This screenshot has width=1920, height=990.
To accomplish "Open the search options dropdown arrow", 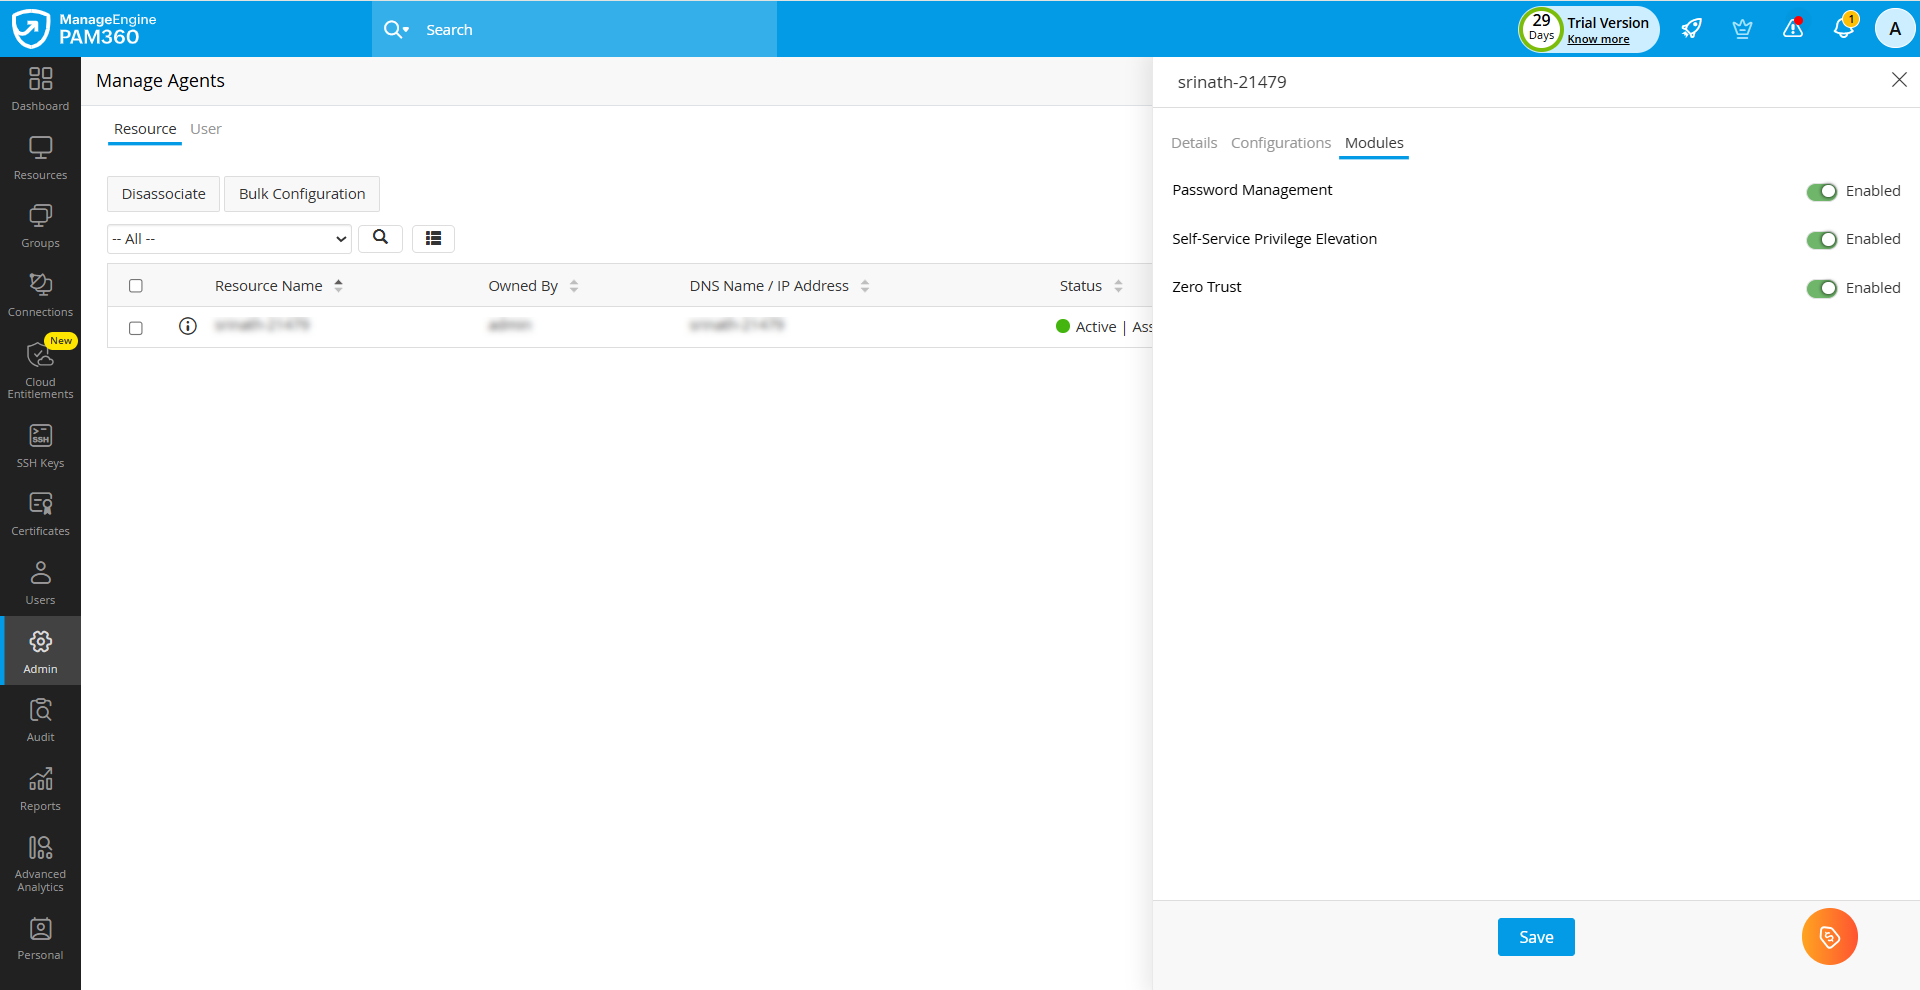I will (x=406, y=30).
